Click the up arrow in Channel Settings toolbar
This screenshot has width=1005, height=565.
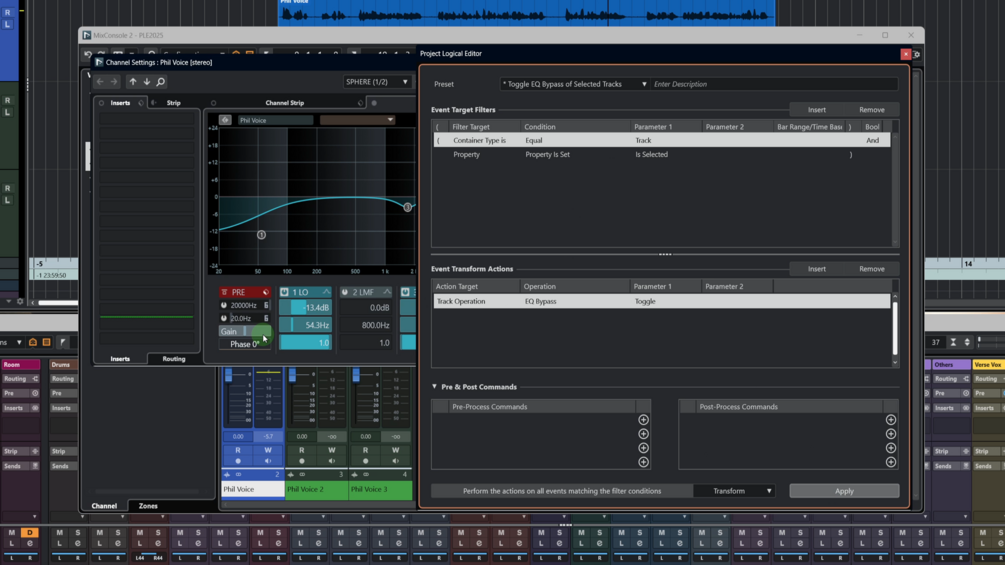pyautogui.click(x=133, y=82)
